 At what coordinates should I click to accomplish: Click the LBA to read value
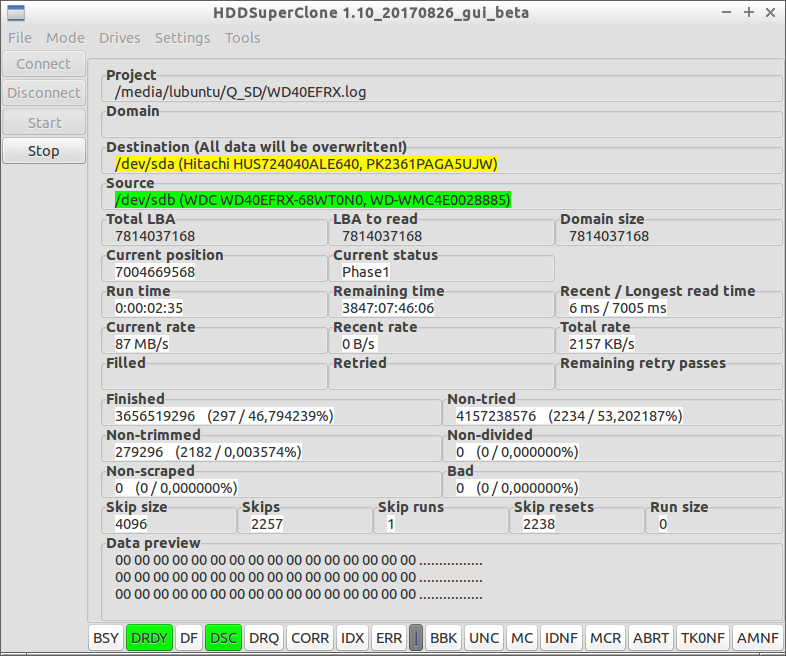[382, 236]
